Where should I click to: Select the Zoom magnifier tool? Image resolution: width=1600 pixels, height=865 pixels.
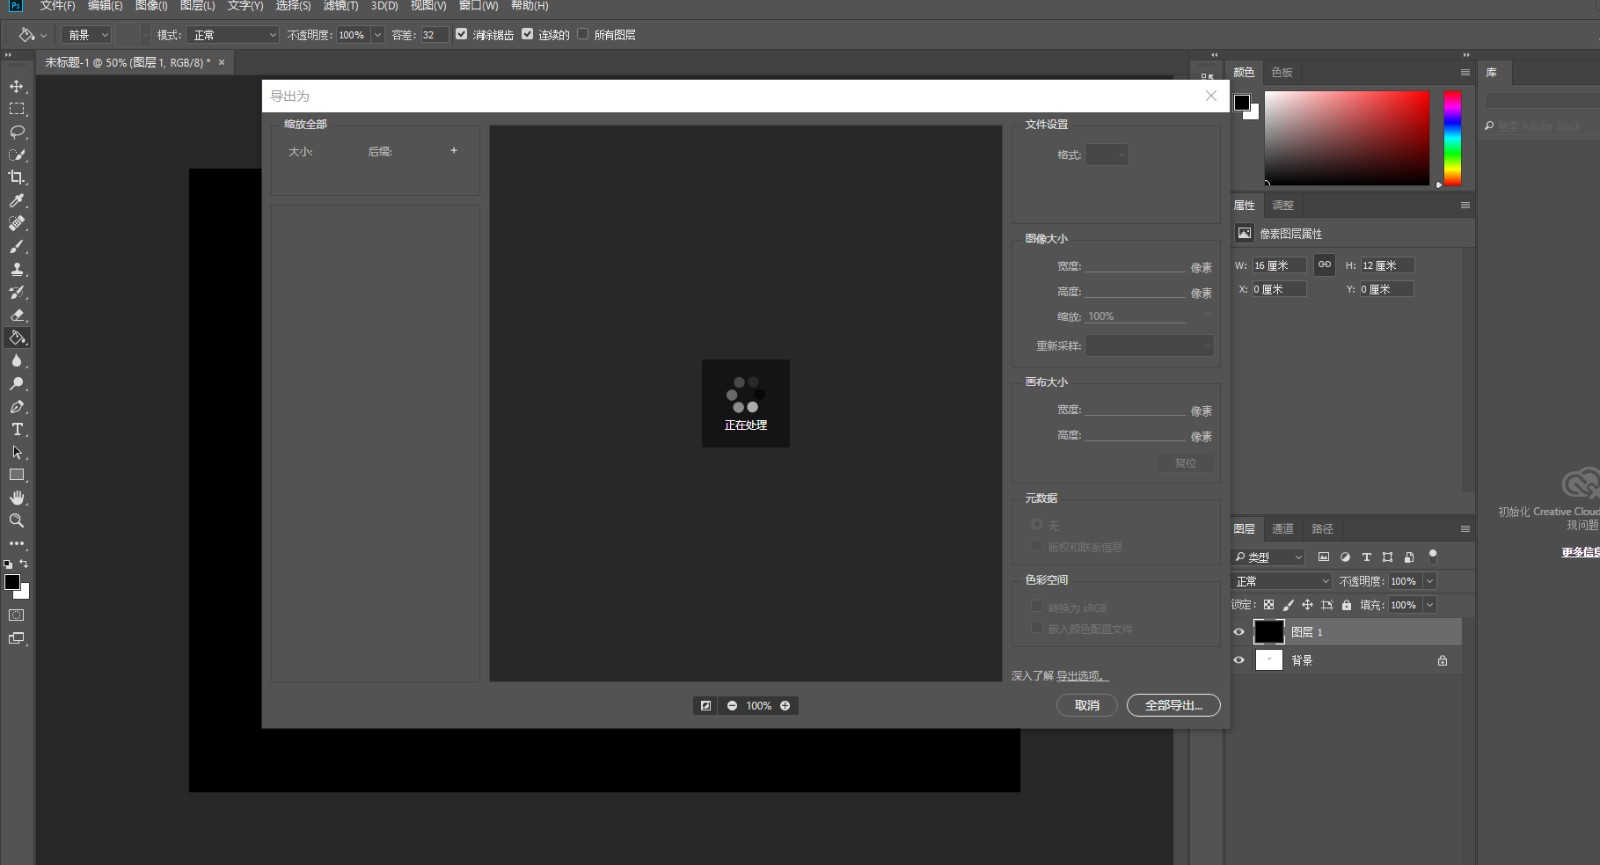coord(17,520)
